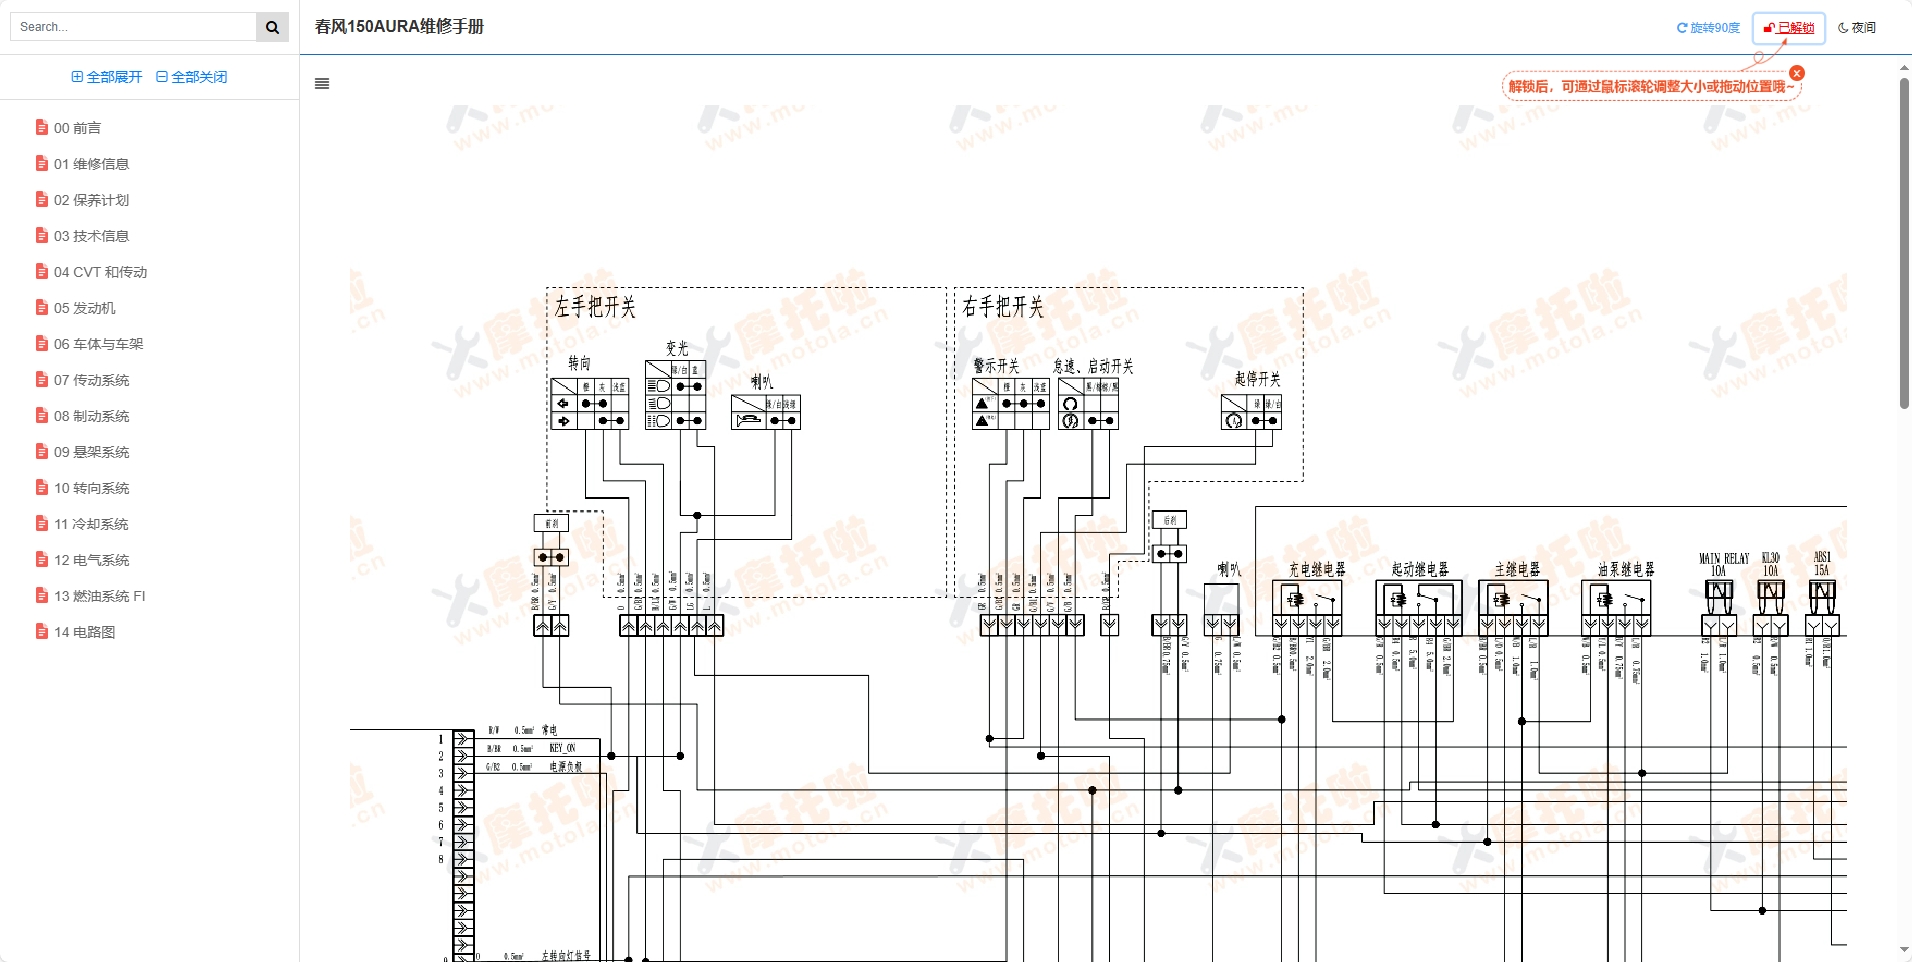This screenshot has width=1912, height=962.
Task: Click the MAIN RELAY 10A fuse label
Action: click(x=1723, y=565)
